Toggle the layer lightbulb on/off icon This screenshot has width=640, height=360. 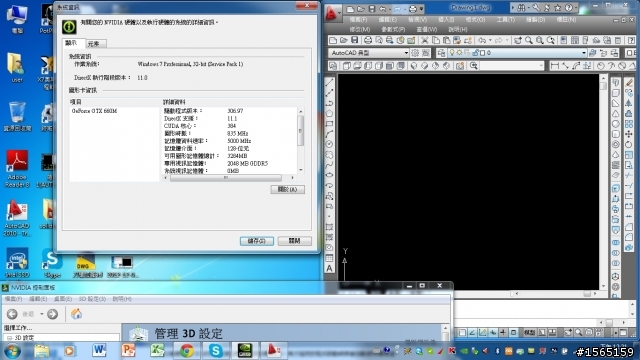(x=452, y=53)
